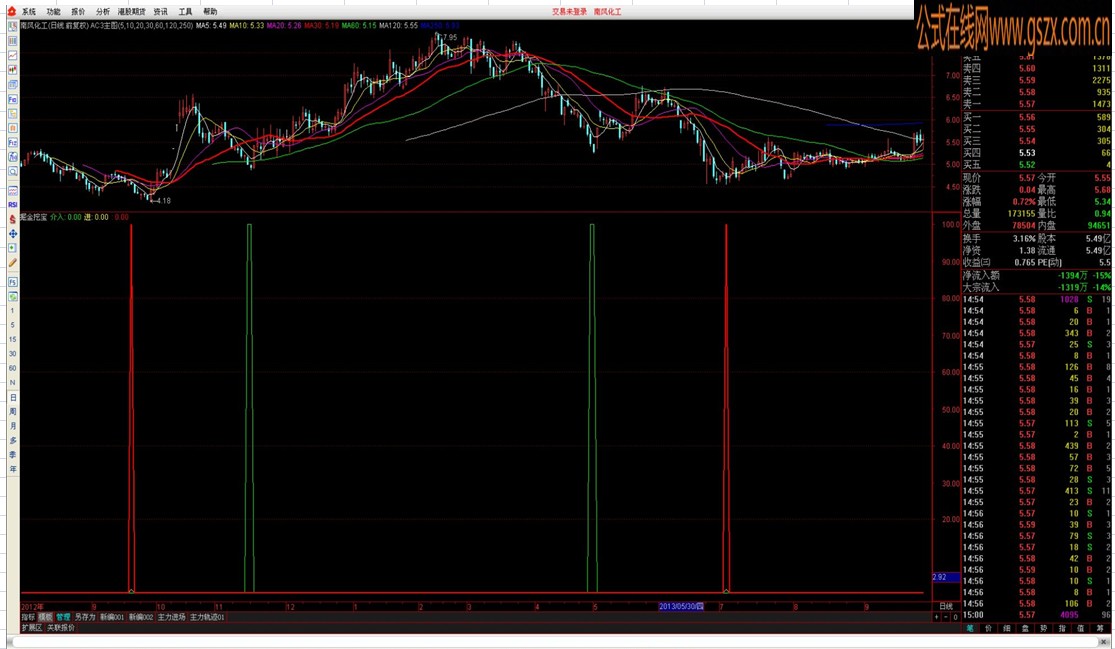
Task: Open the 系统 menu
Action: pyautogui.click(x=28, y=11)
